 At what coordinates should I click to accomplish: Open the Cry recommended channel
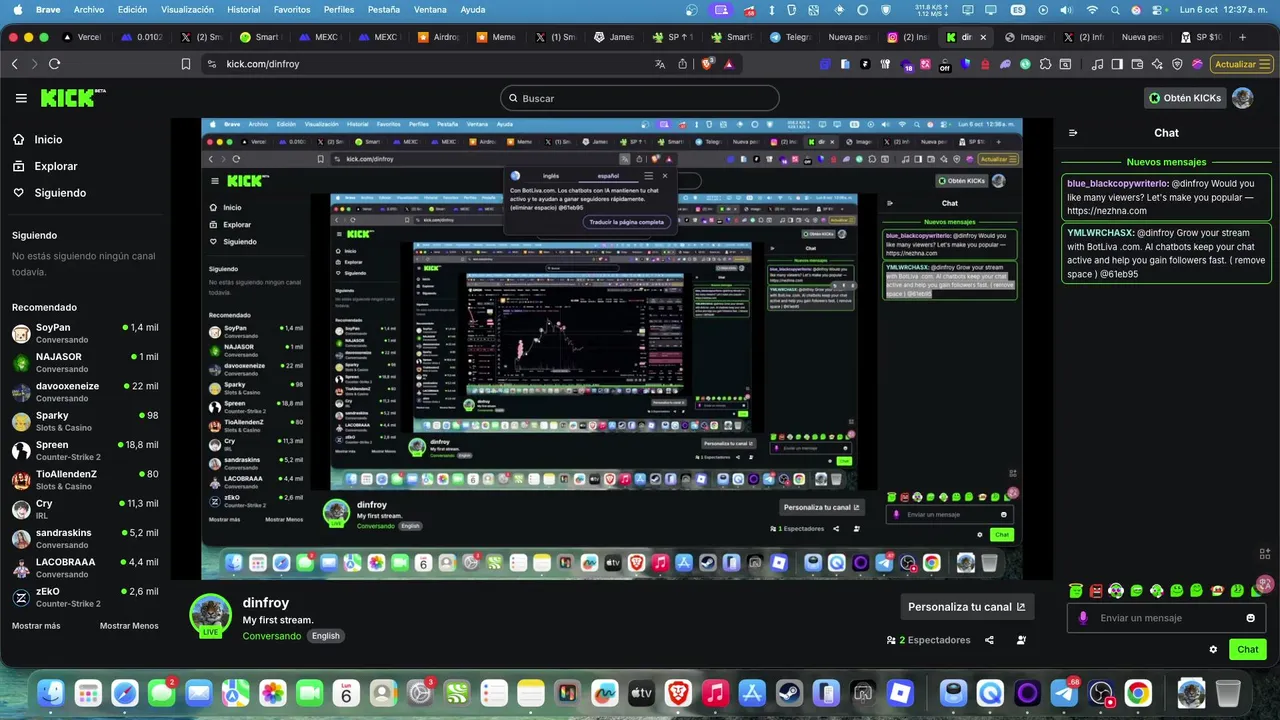click(x=85, y=509)
